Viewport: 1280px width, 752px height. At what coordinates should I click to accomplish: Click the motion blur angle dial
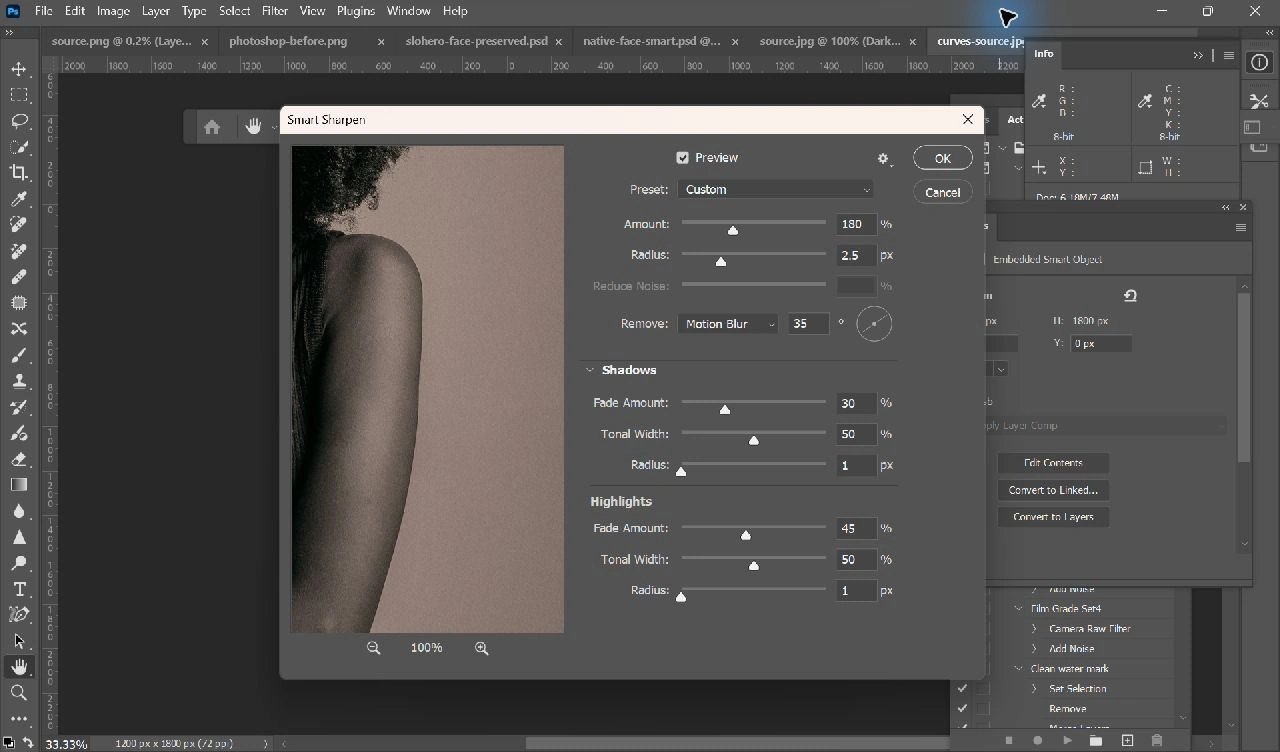tap(874, 324)
